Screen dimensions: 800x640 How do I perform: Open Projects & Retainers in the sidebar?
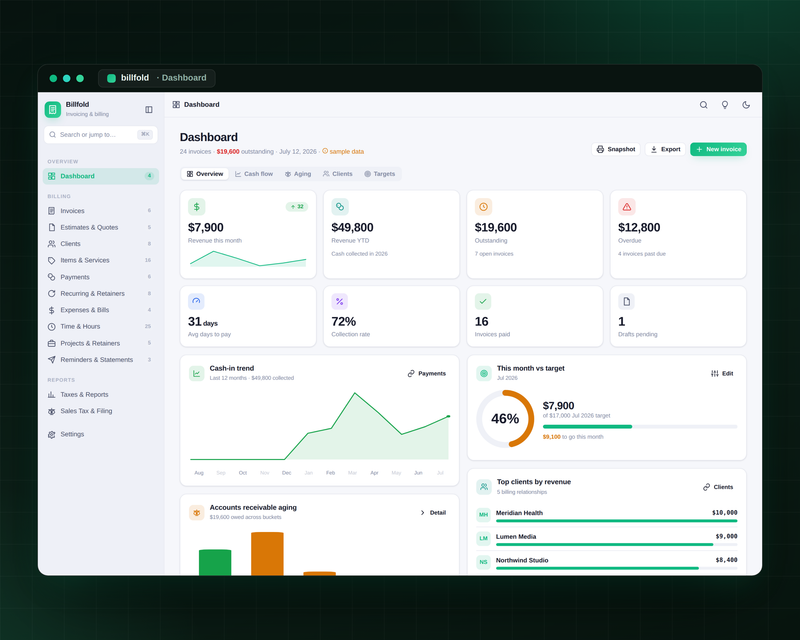click(x=101, y=343)
